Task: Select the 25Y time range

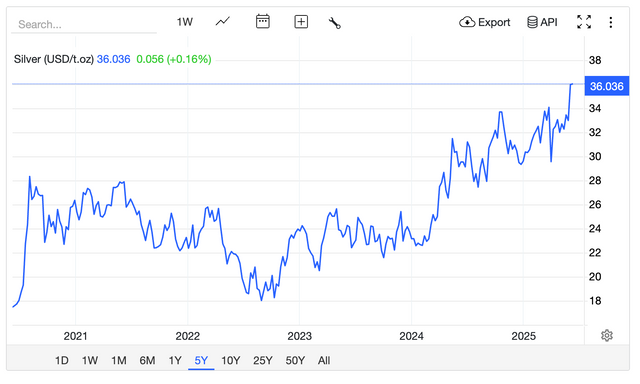Action: [262, 360]
